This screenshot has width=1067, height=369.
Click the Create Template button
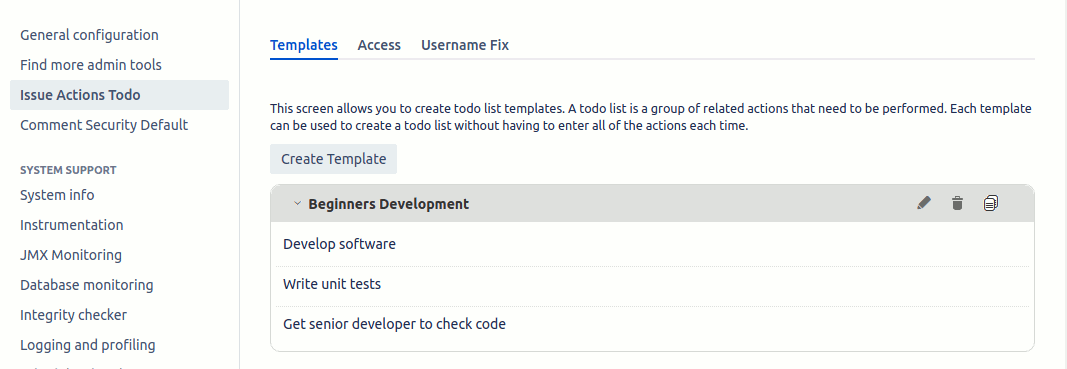tap(333, 159)
